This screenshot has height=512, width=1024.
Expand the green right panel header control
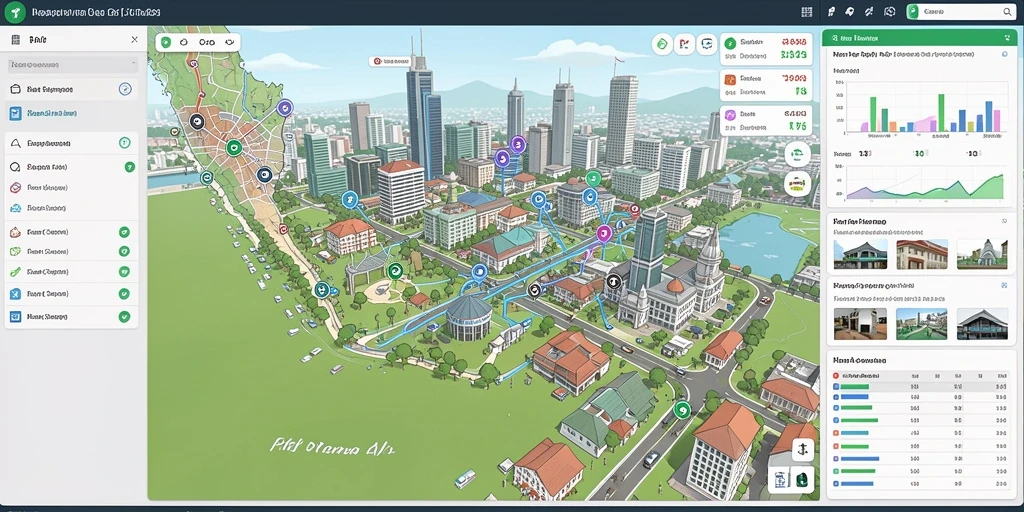pyautogui.click(x=1006, y=39)
